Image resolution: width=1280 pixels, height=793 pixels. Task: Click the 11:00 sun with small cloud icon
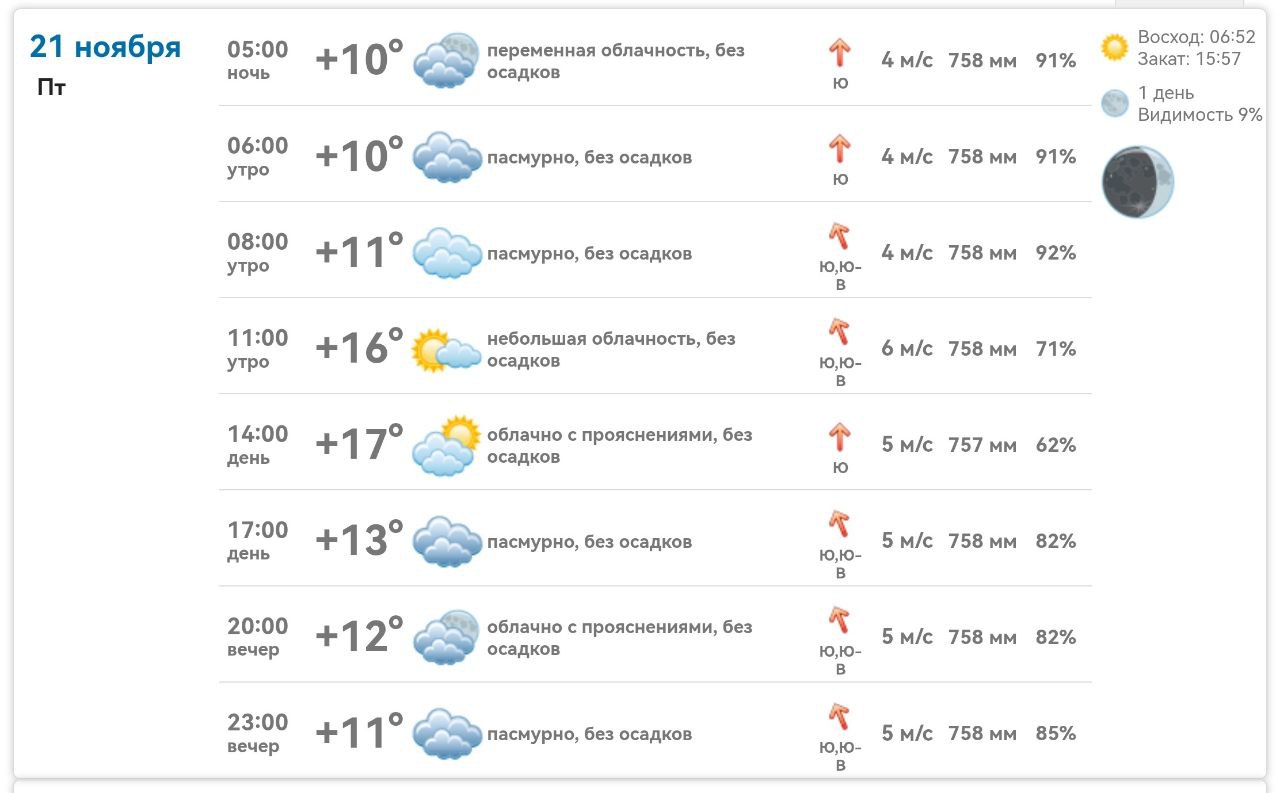coord(446,350)
